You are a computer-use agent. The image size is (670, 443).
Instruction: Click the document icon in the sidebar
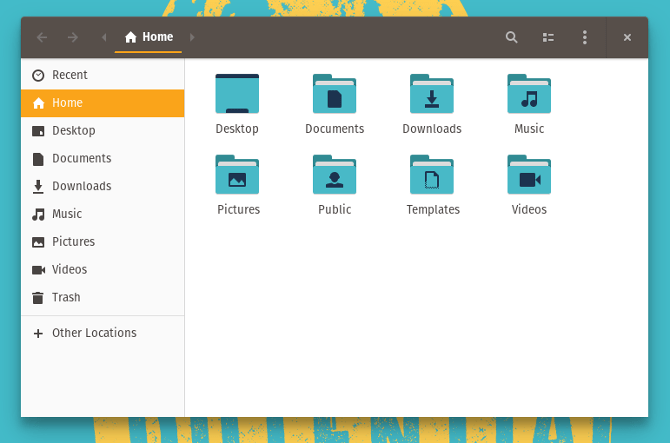click(38, 159)
